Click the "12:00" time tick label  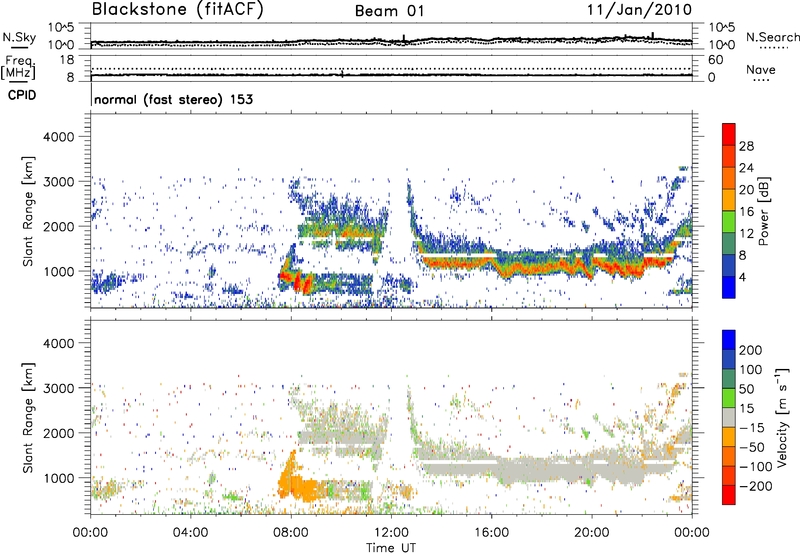pyautogui.click(x=391, y=533)
